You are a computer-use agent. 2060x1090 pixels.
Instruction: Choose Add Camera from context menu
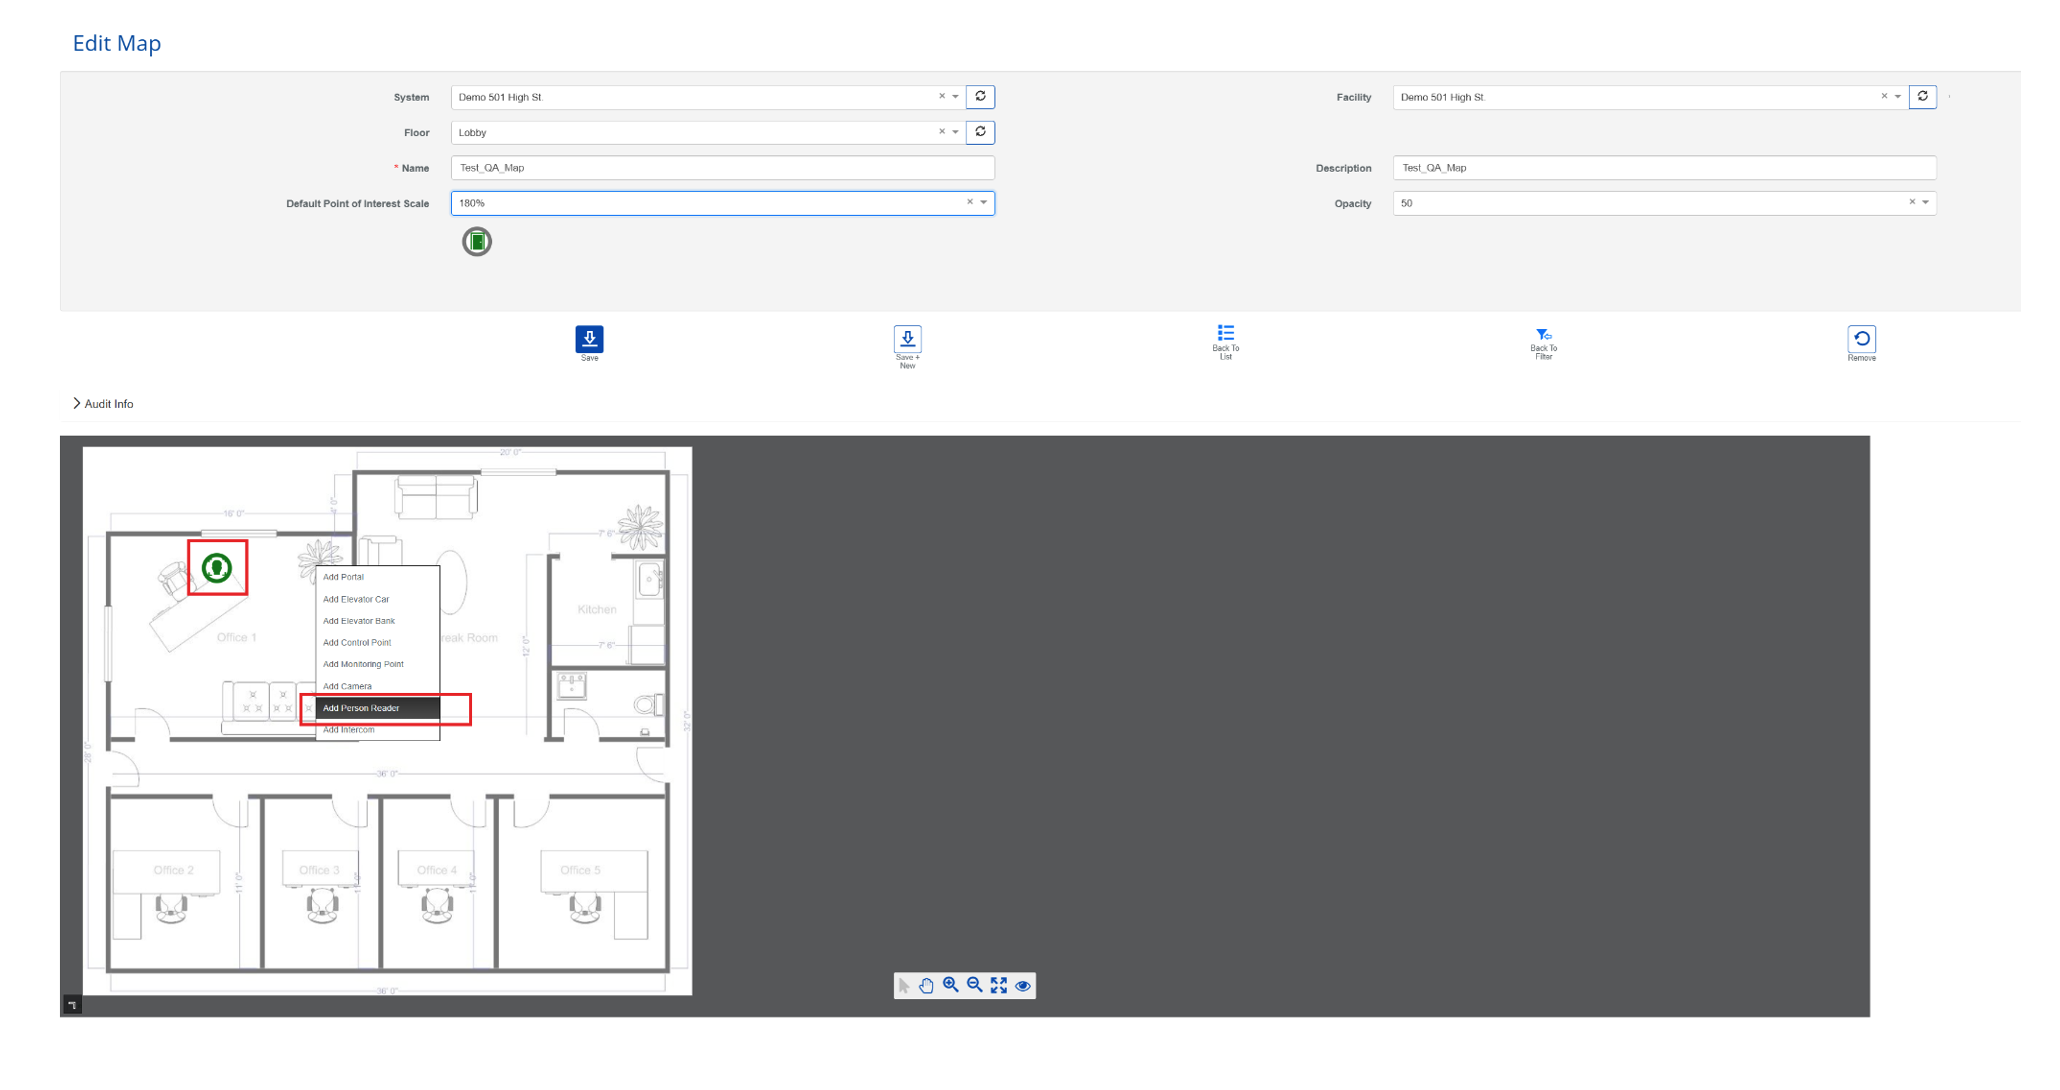[x=347, y=686]
